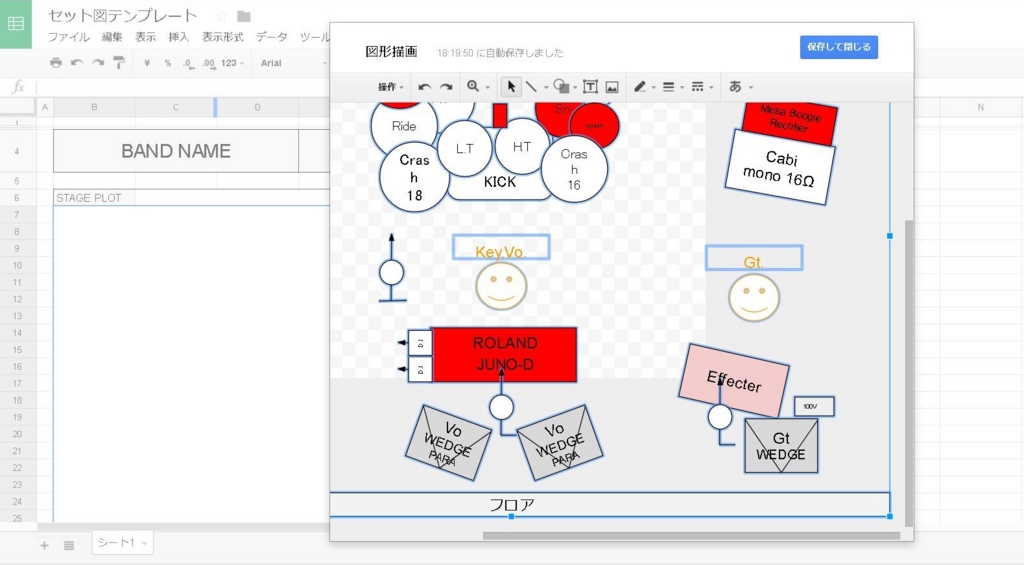The height and width of the screenshot is (565, 1024).
Task: Click the print icon in the Sheets toolbar
Action: [56, 63]
